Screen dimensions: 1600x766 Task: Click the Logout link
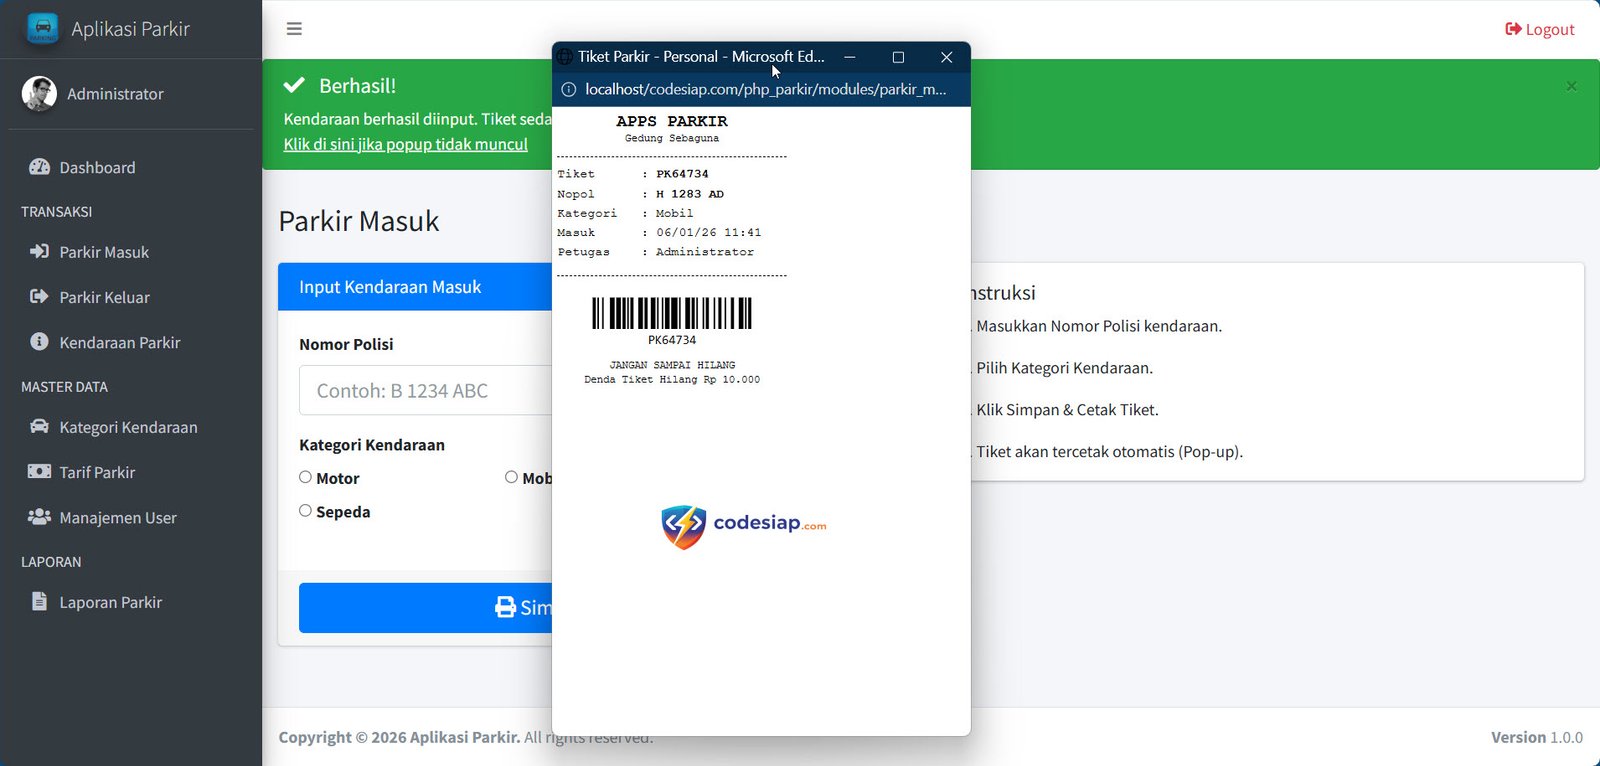click(1540, 29)
